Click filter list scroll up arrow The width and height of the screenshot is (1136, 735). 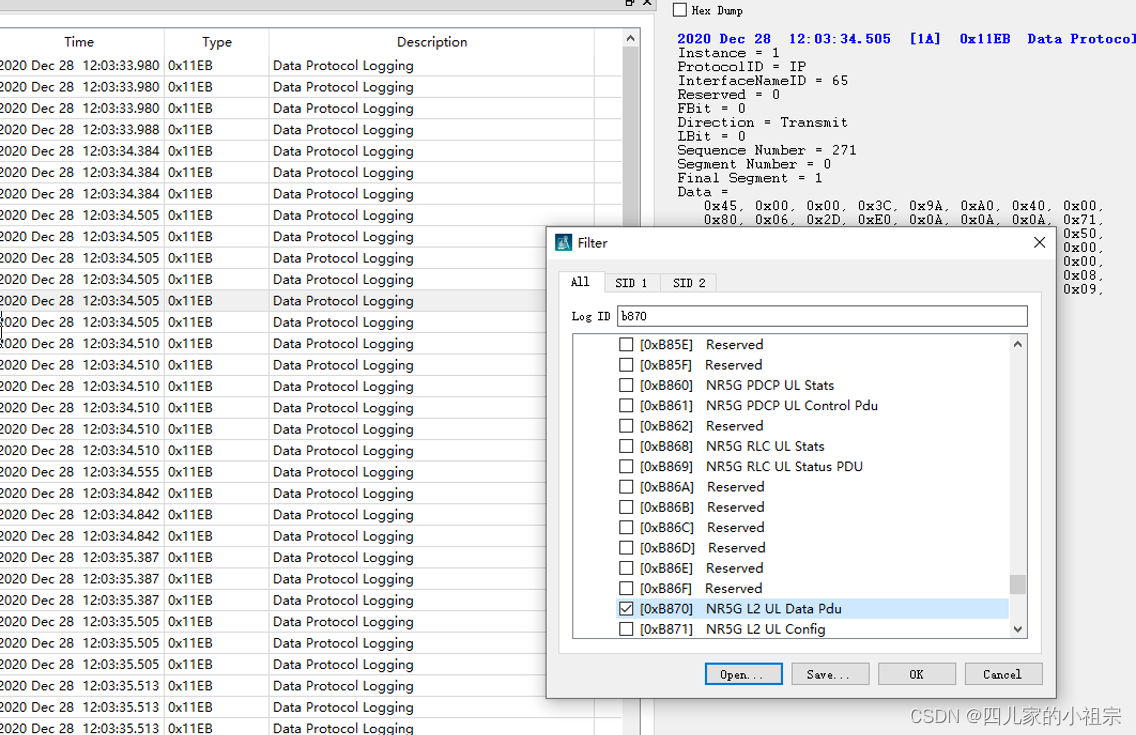tap(1018, 345)
